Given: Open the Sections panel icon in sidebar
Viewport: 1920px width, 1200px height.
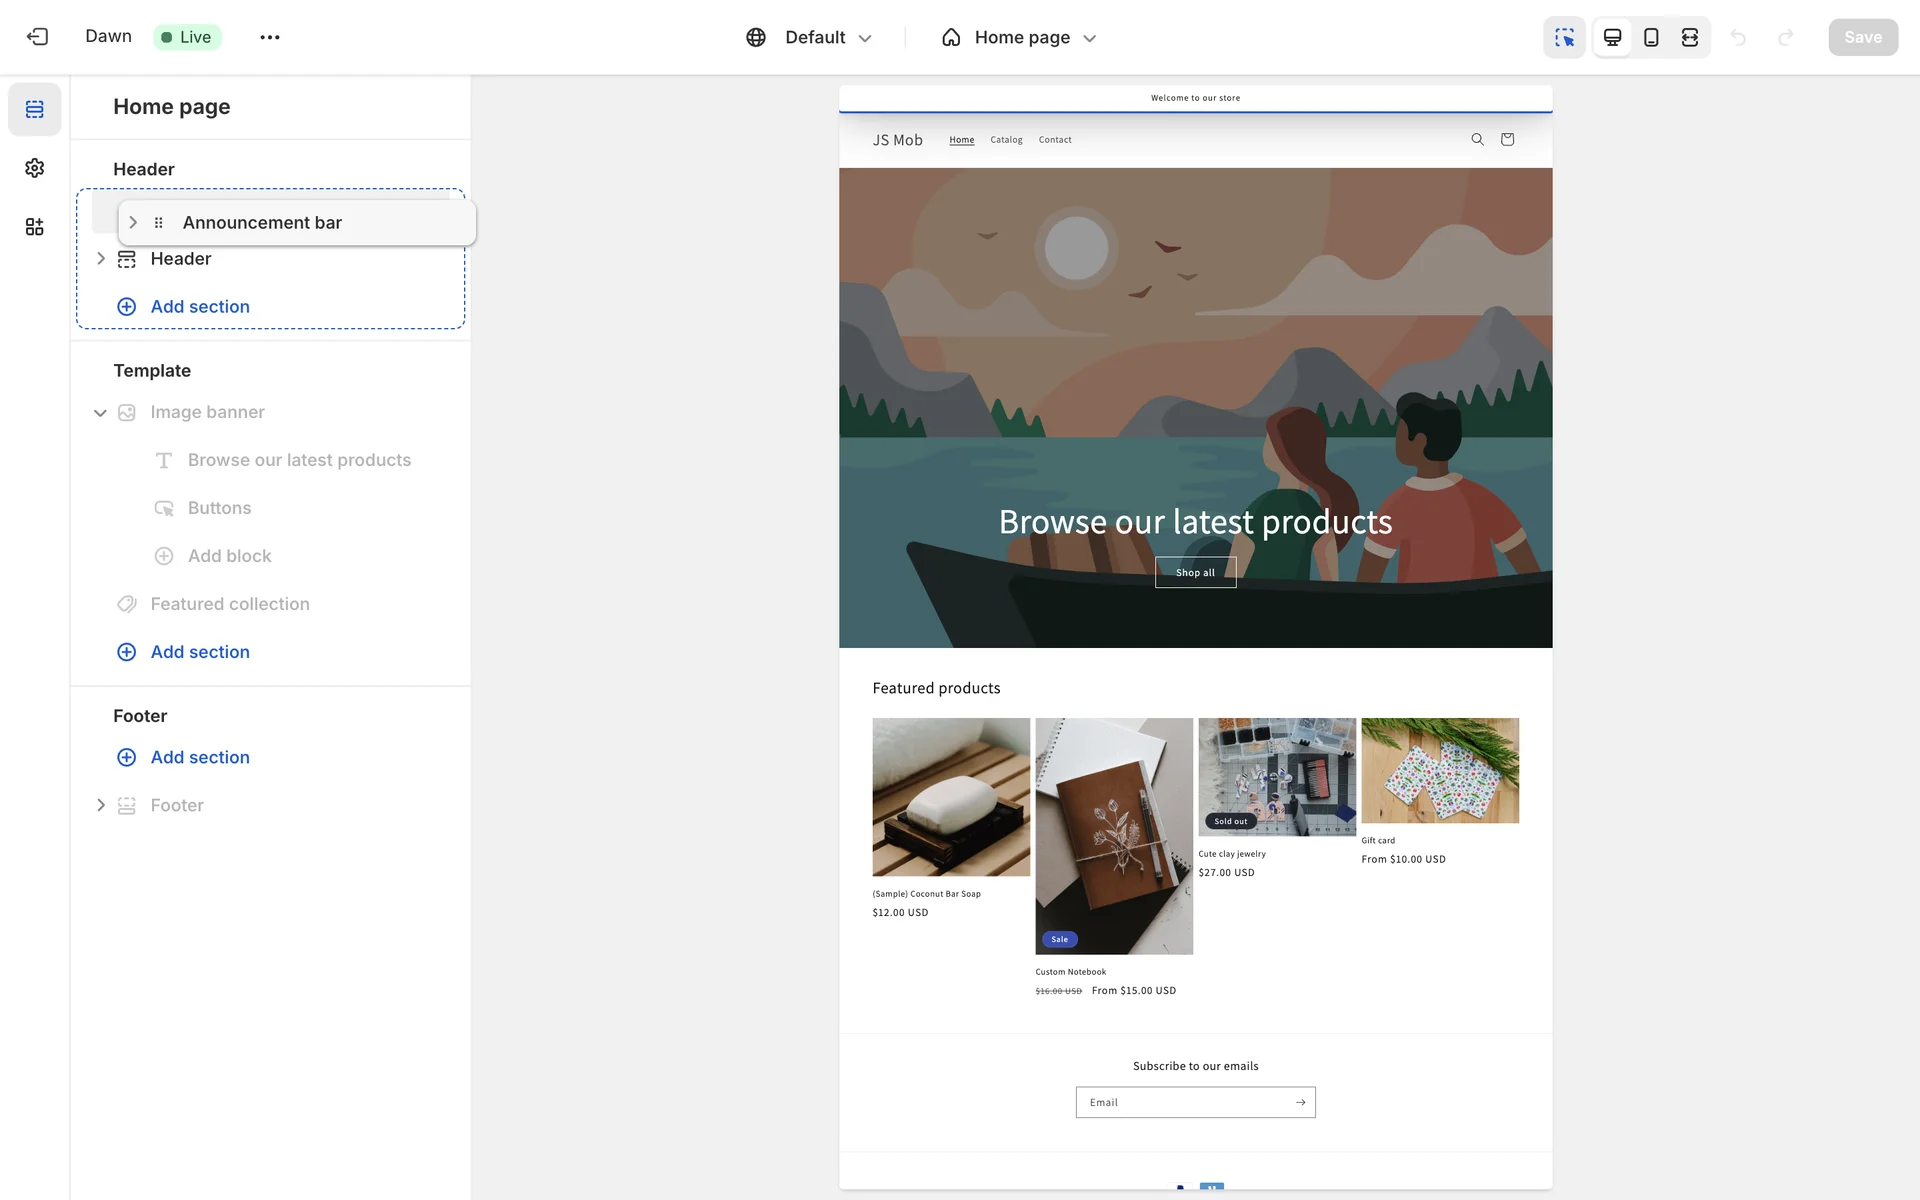Looking at the screenshot, I should pos(35,109).
